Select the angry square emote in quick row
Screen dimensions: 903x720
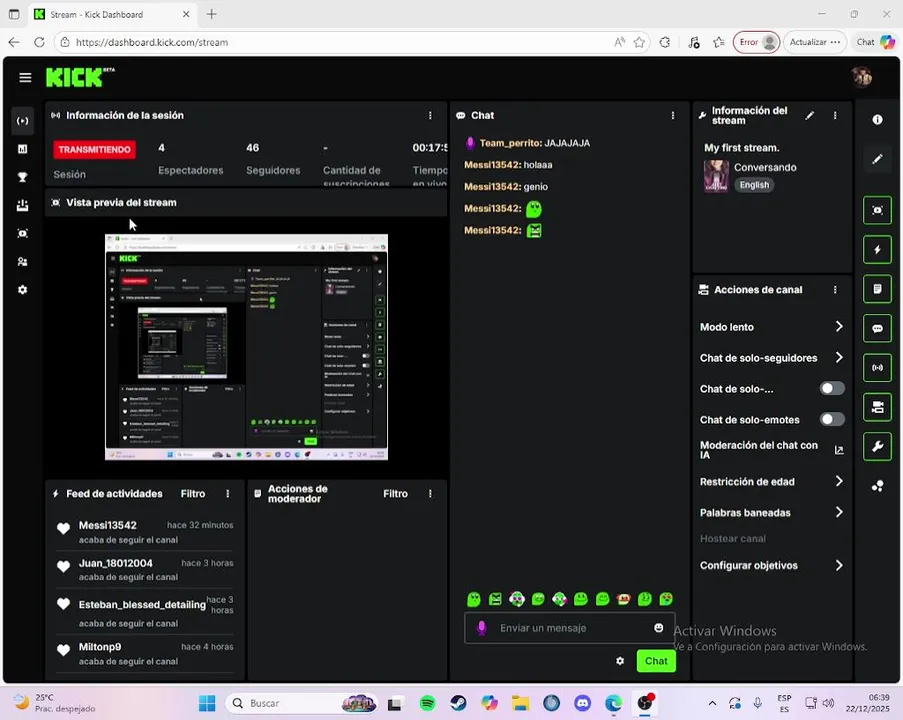click(495, 599)
